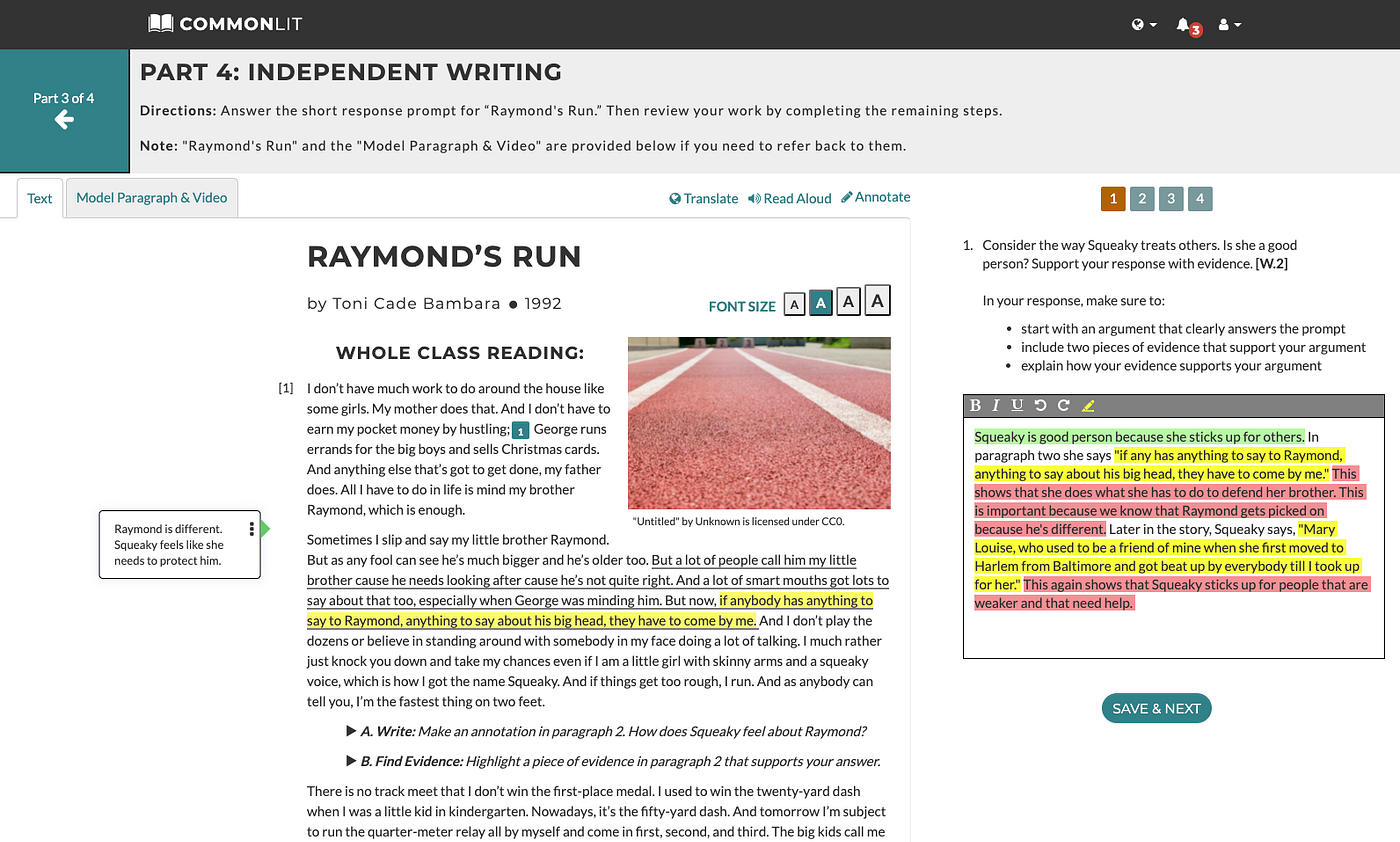Expand prompt A. Write triangle
1400x842 pixels.
click(351, 731)
